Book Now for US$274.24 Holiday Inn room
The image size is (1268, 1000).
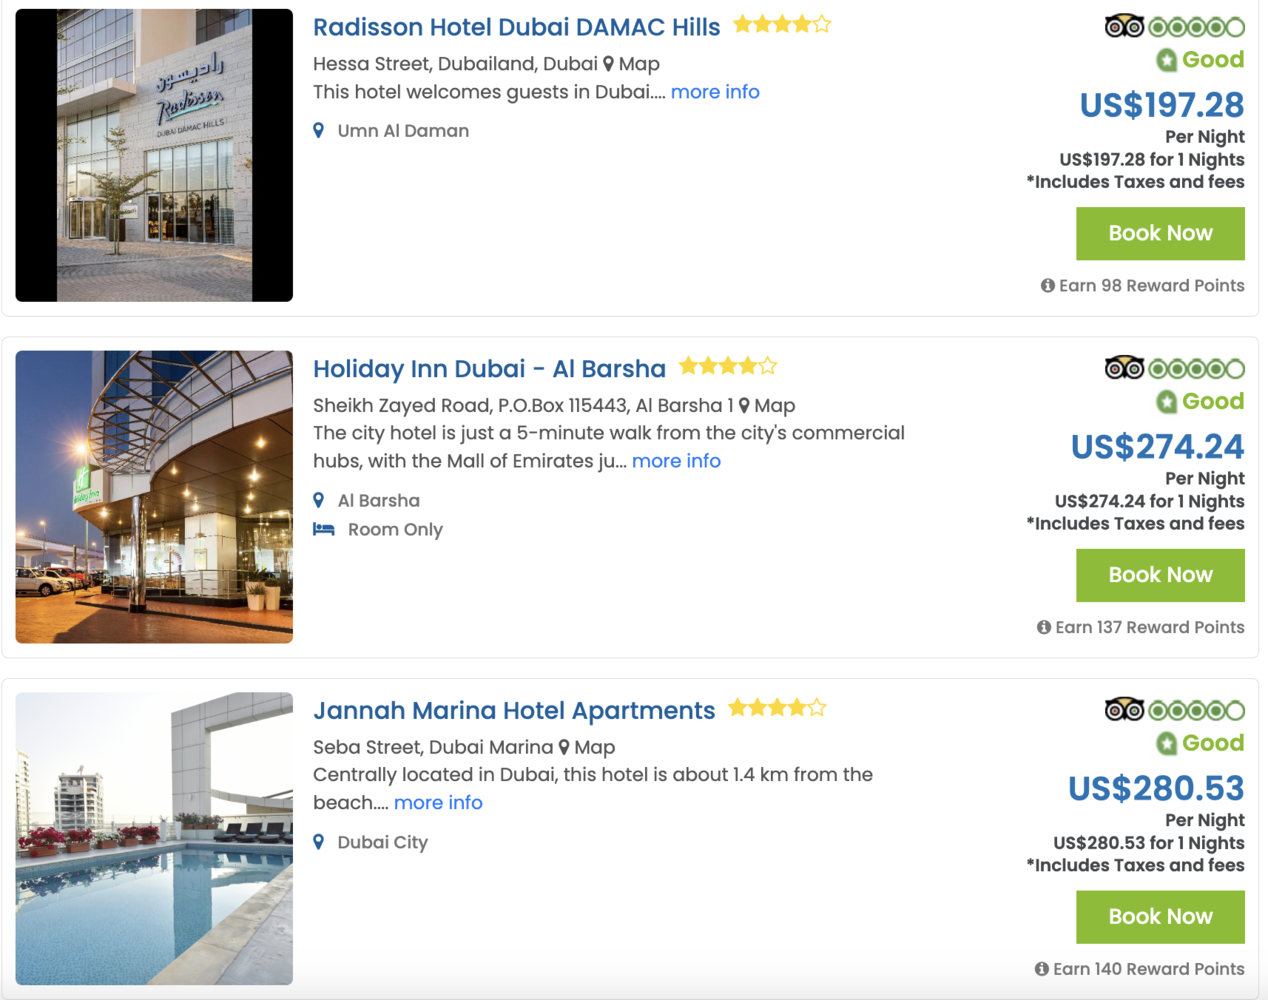coord(1160,576)
